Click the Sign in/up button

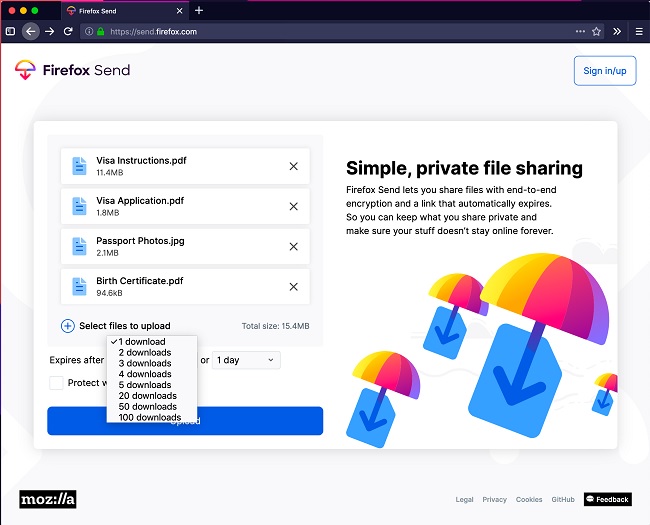605,71
